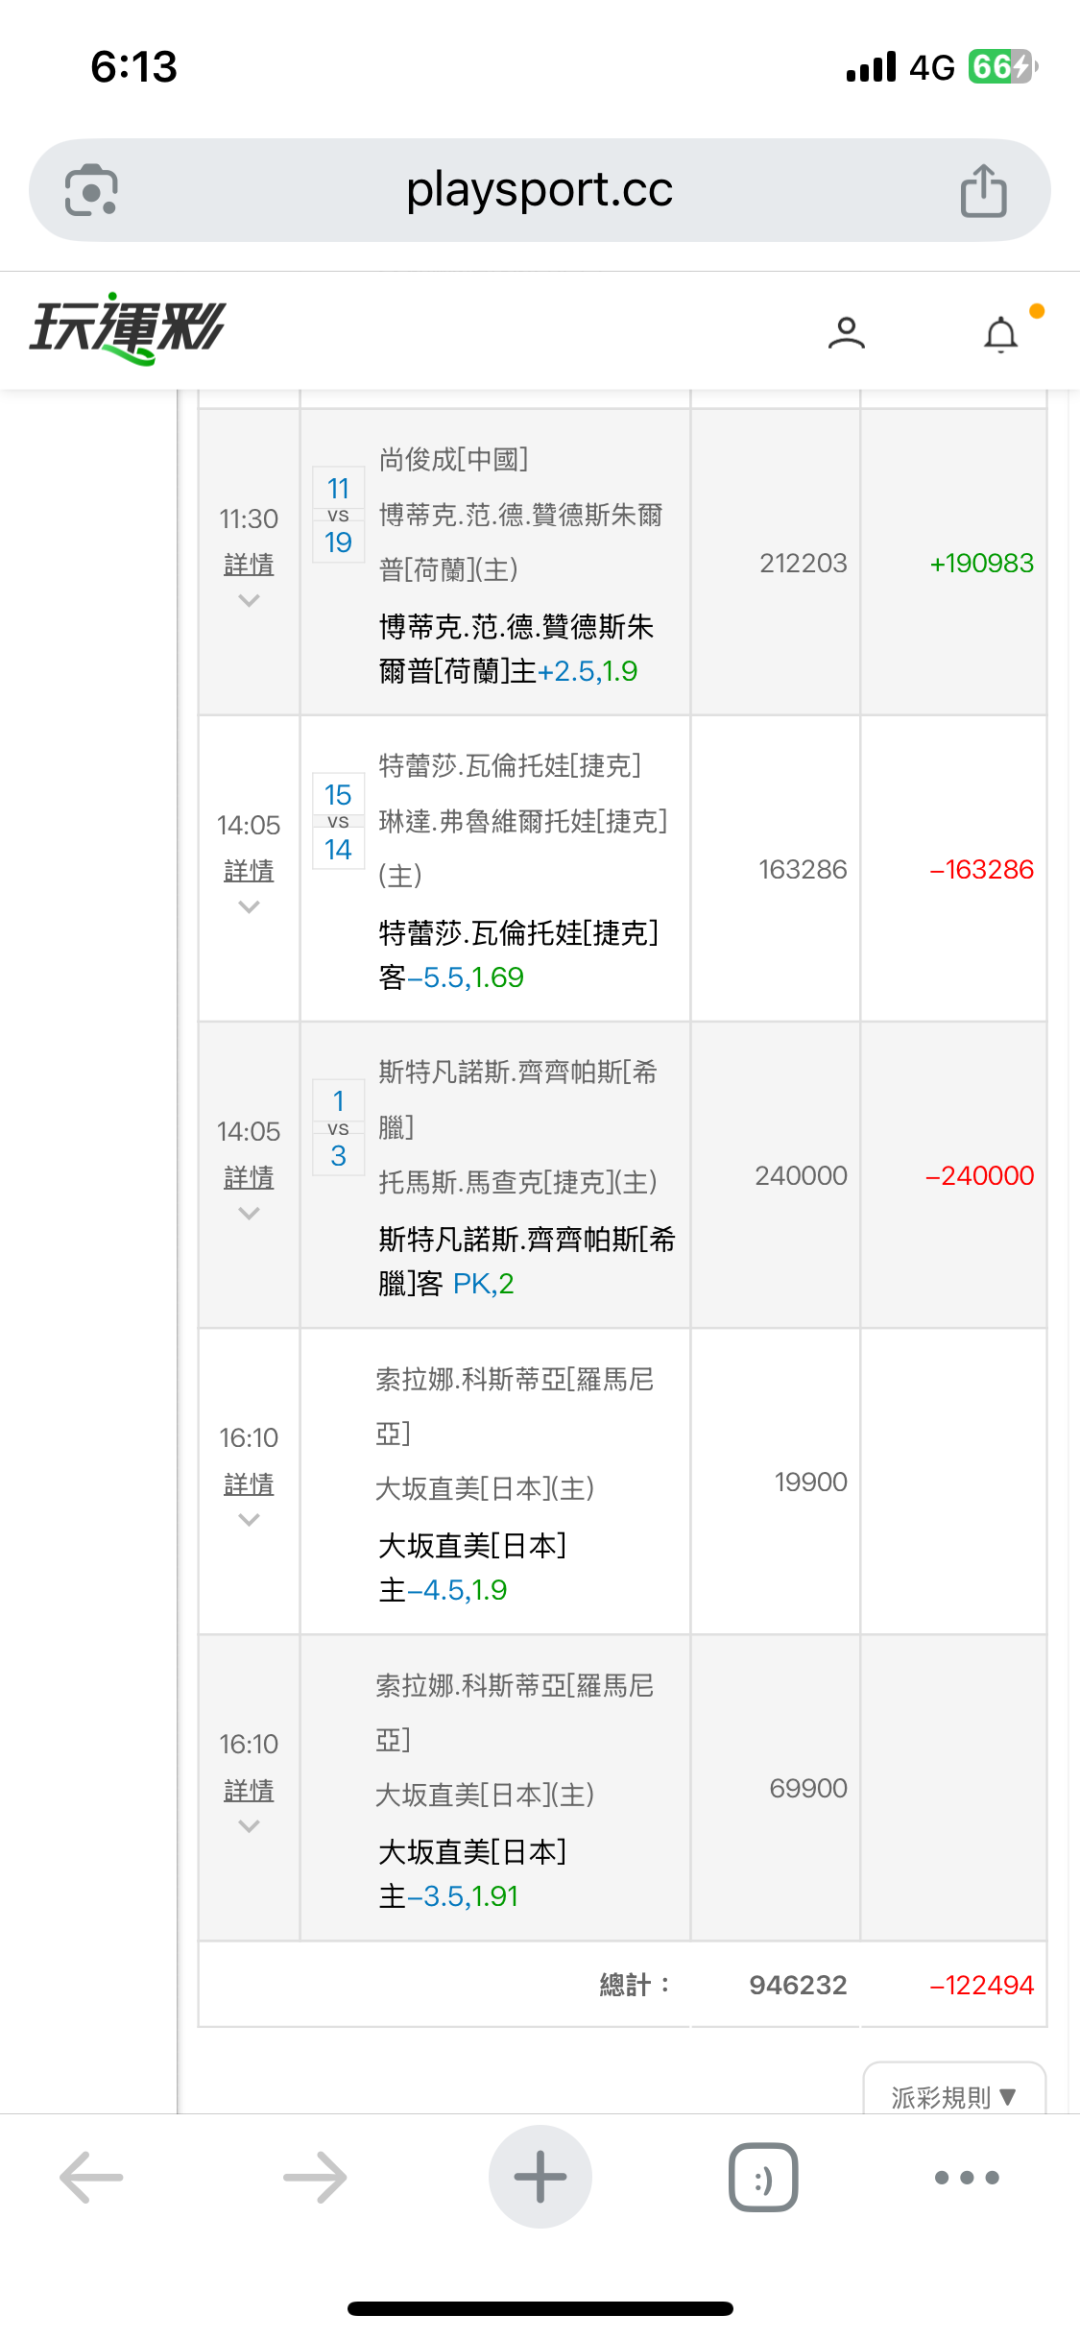Screen dimensions: 1080x2339
Task: Tap the 11 vs 19 score box
Action: (338, 515)
